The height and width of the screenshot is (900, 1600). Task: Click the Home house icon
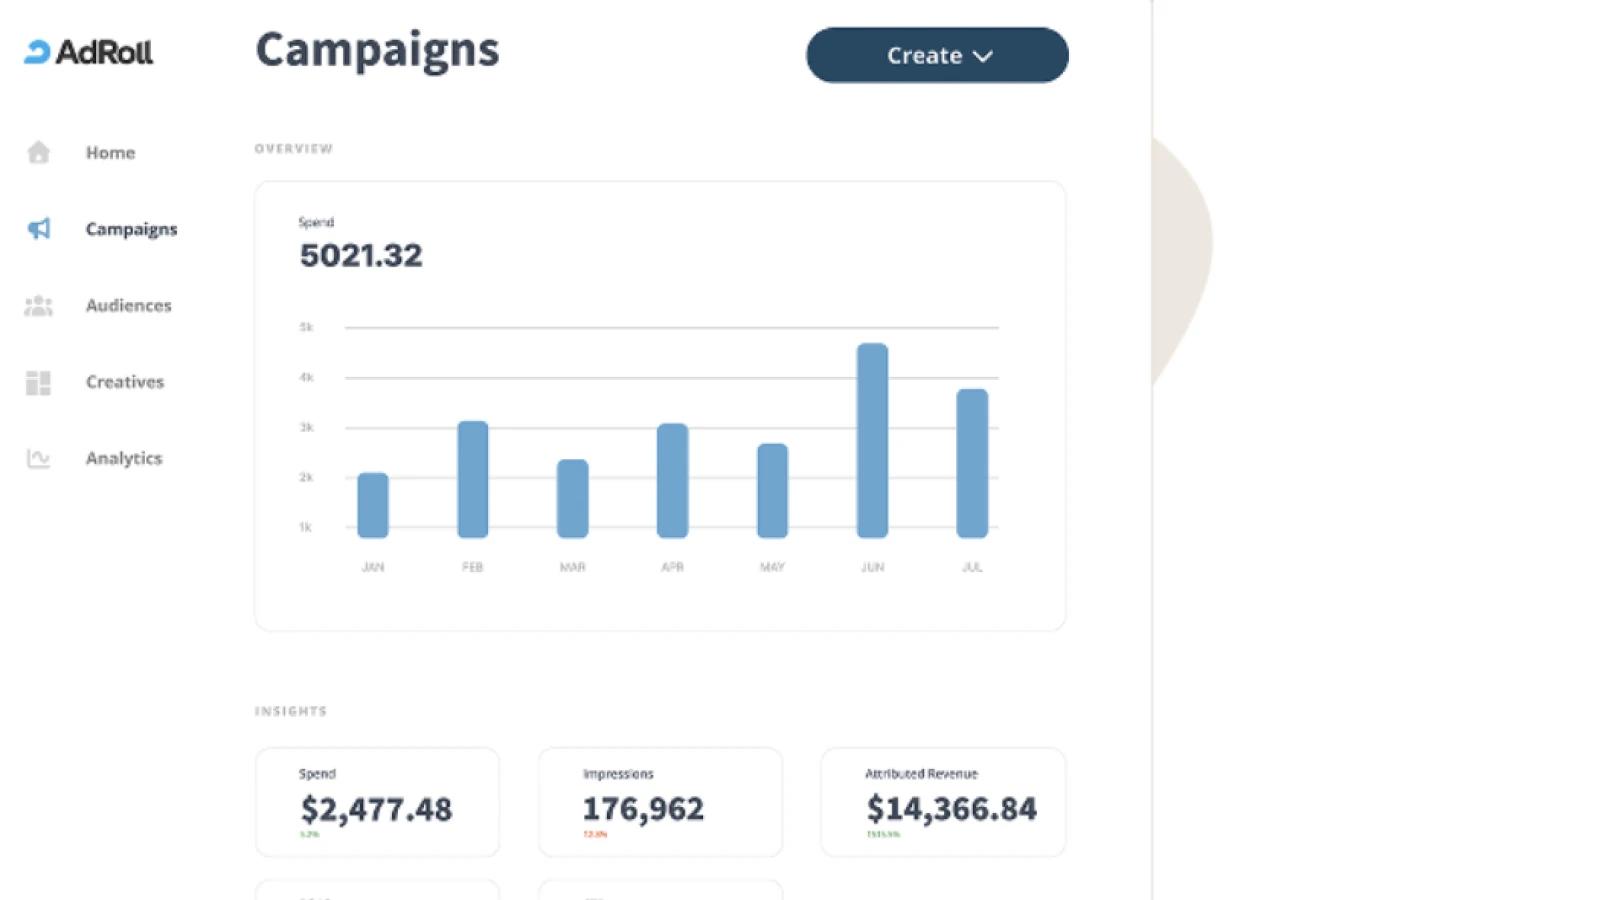tap(38, 152)
